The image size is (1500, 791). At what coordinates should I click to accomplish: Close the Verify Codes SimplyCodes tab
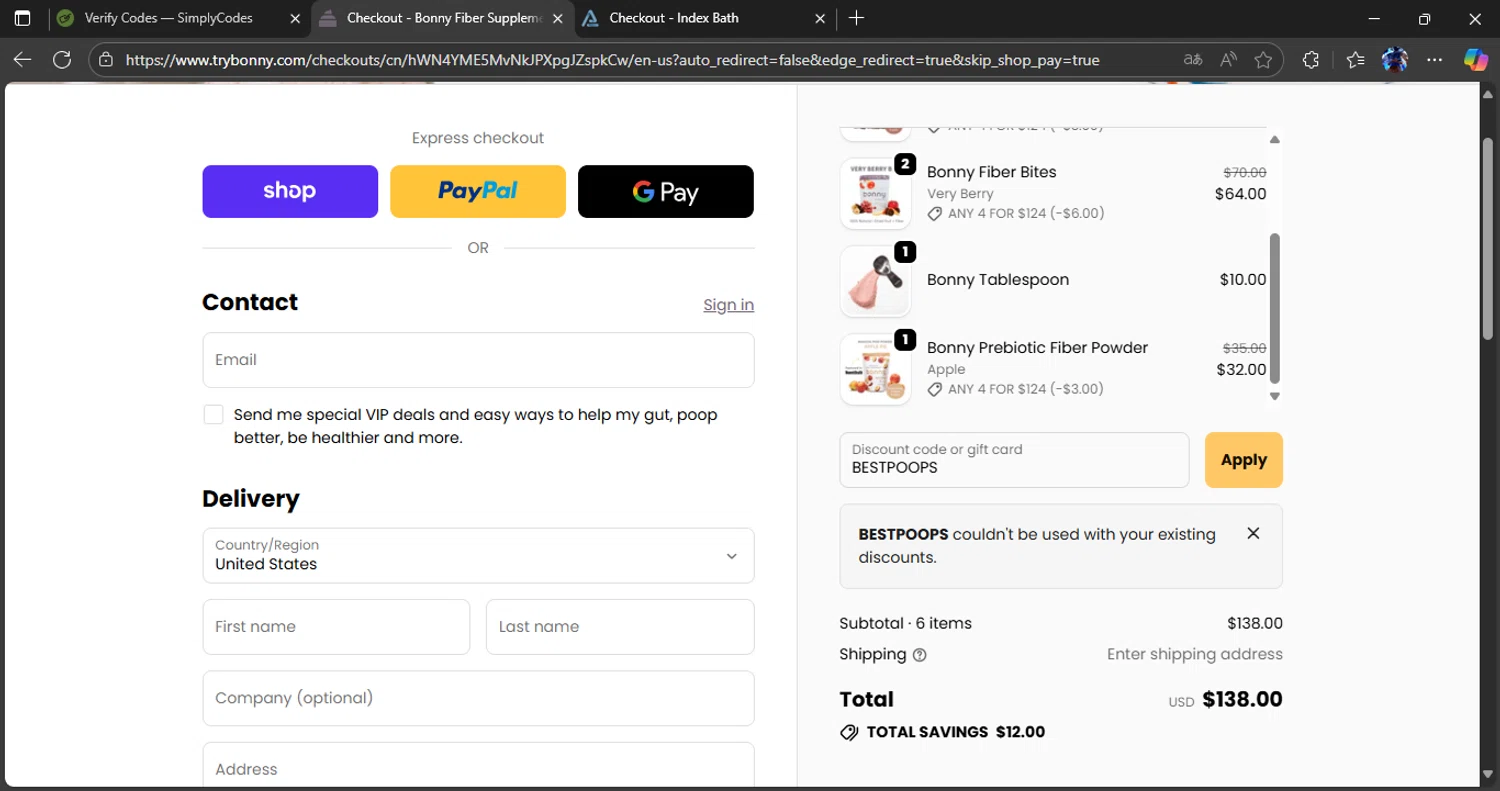[x=295, y=18]
